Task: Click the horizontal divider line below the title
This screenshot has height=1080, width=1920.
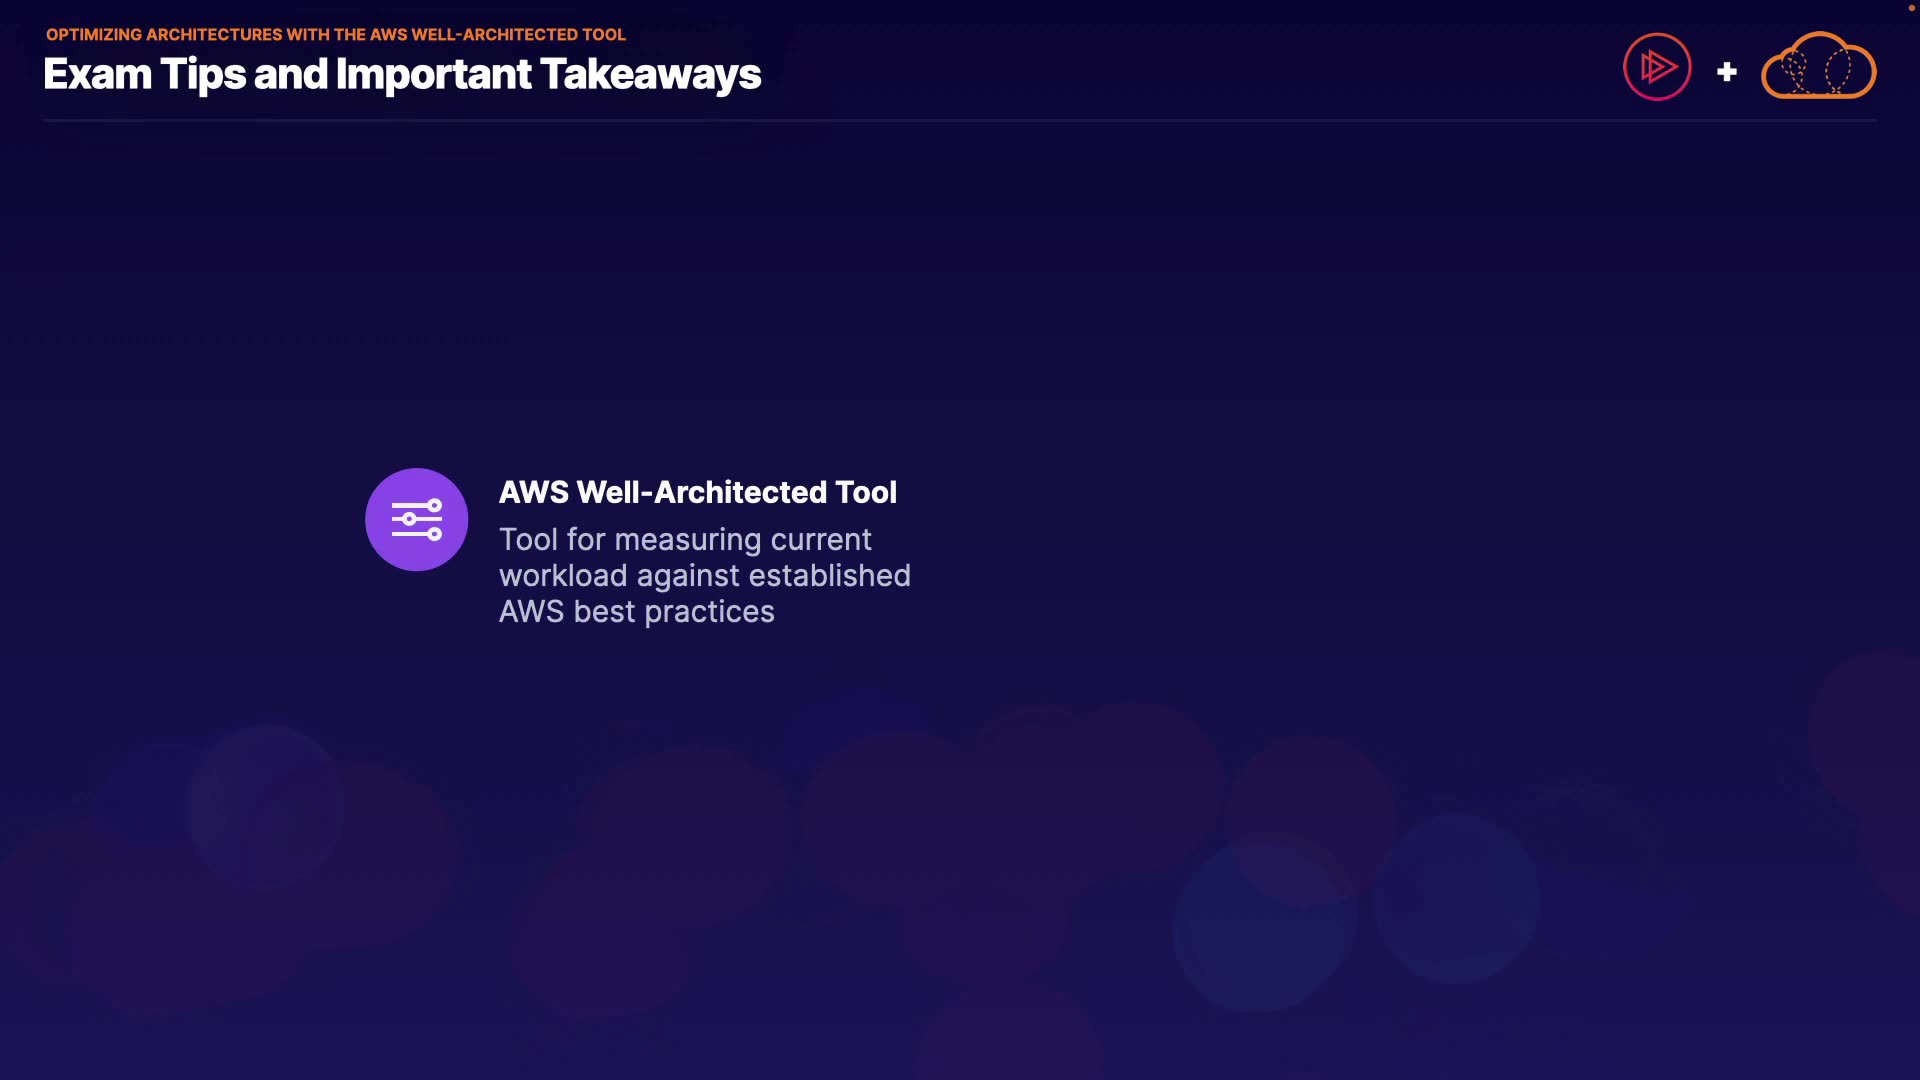Action: [x=960, y=120]
